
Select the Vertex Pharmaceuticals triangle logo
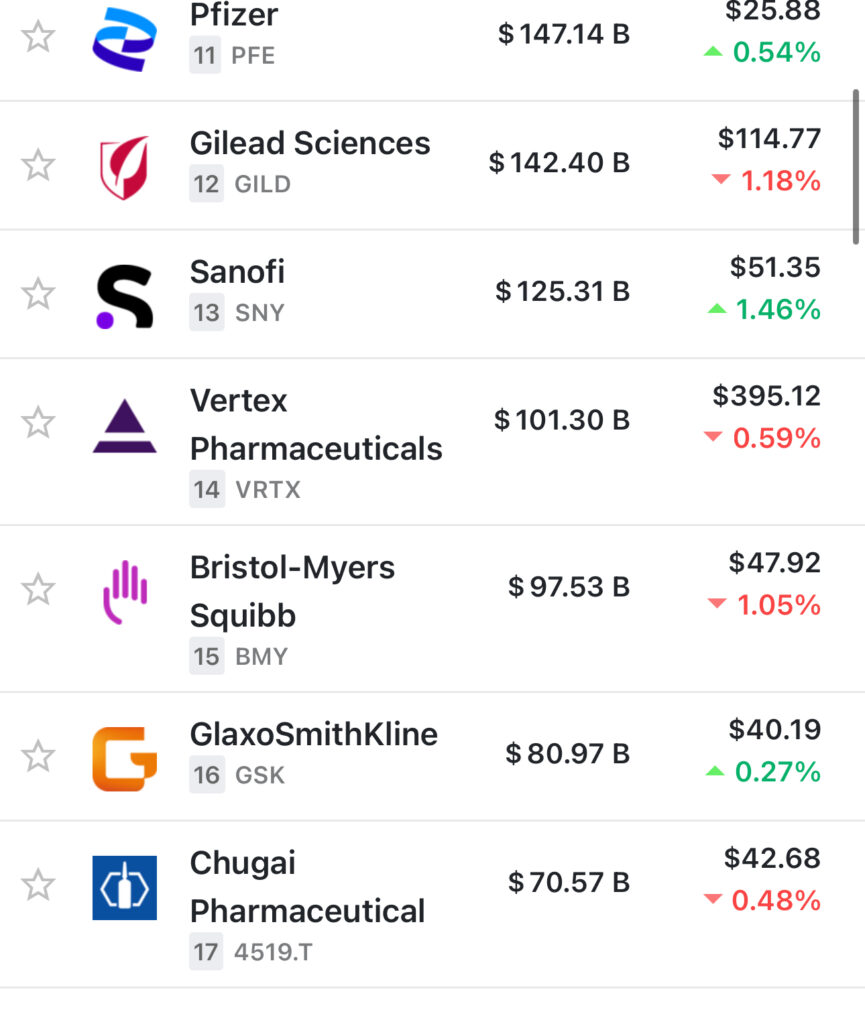pos(124,427)
